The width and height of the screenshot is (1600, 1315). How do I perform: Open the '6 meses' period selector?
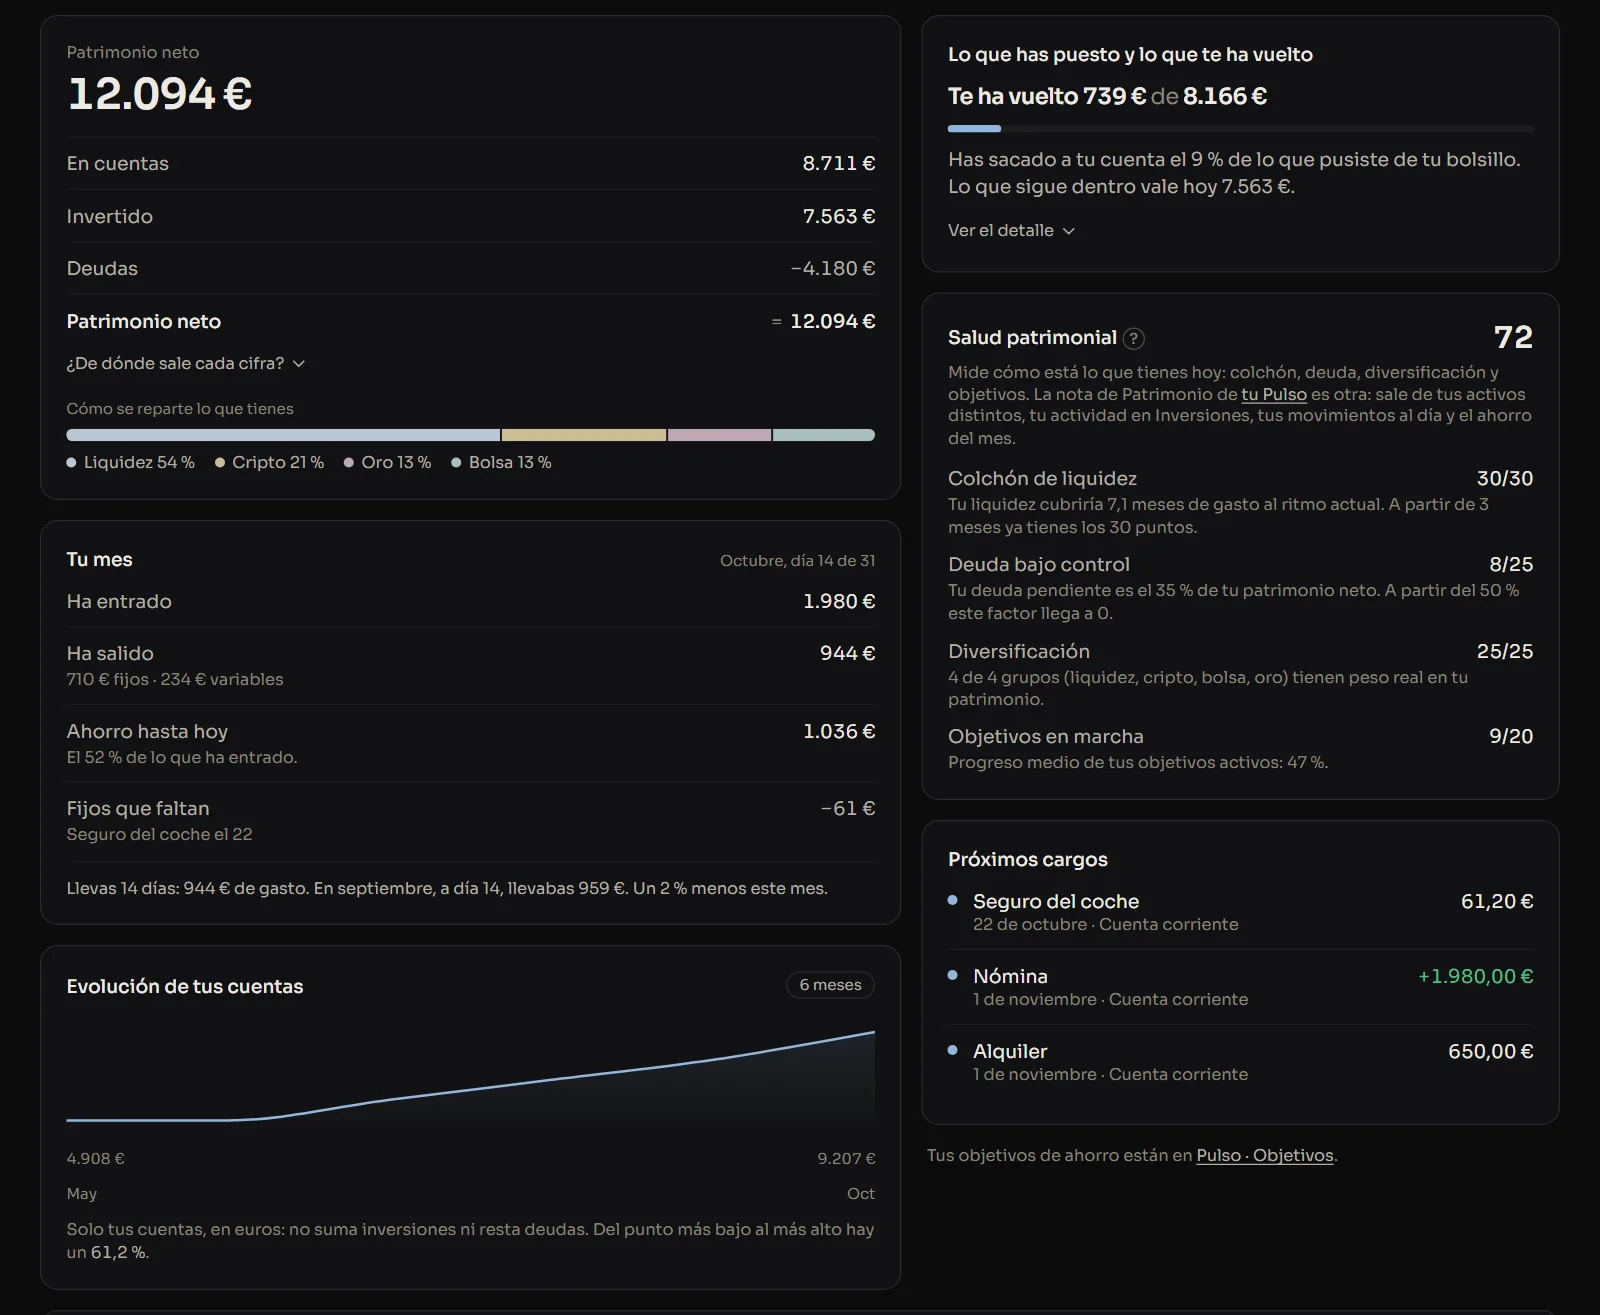830,985
